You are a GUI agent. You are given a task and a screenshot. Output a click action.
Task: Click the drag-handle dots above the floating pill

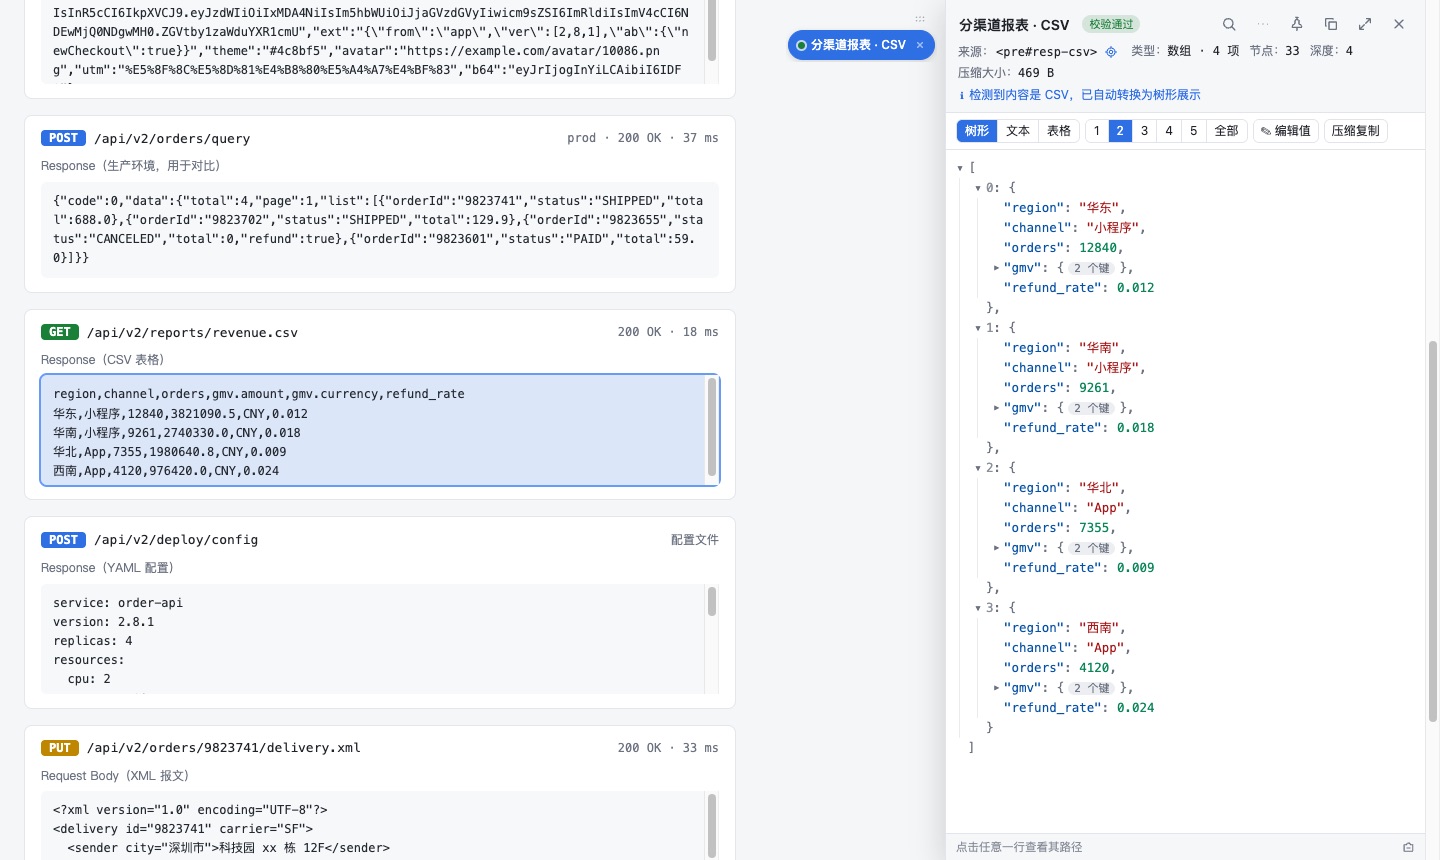click(x=920, y=19)
